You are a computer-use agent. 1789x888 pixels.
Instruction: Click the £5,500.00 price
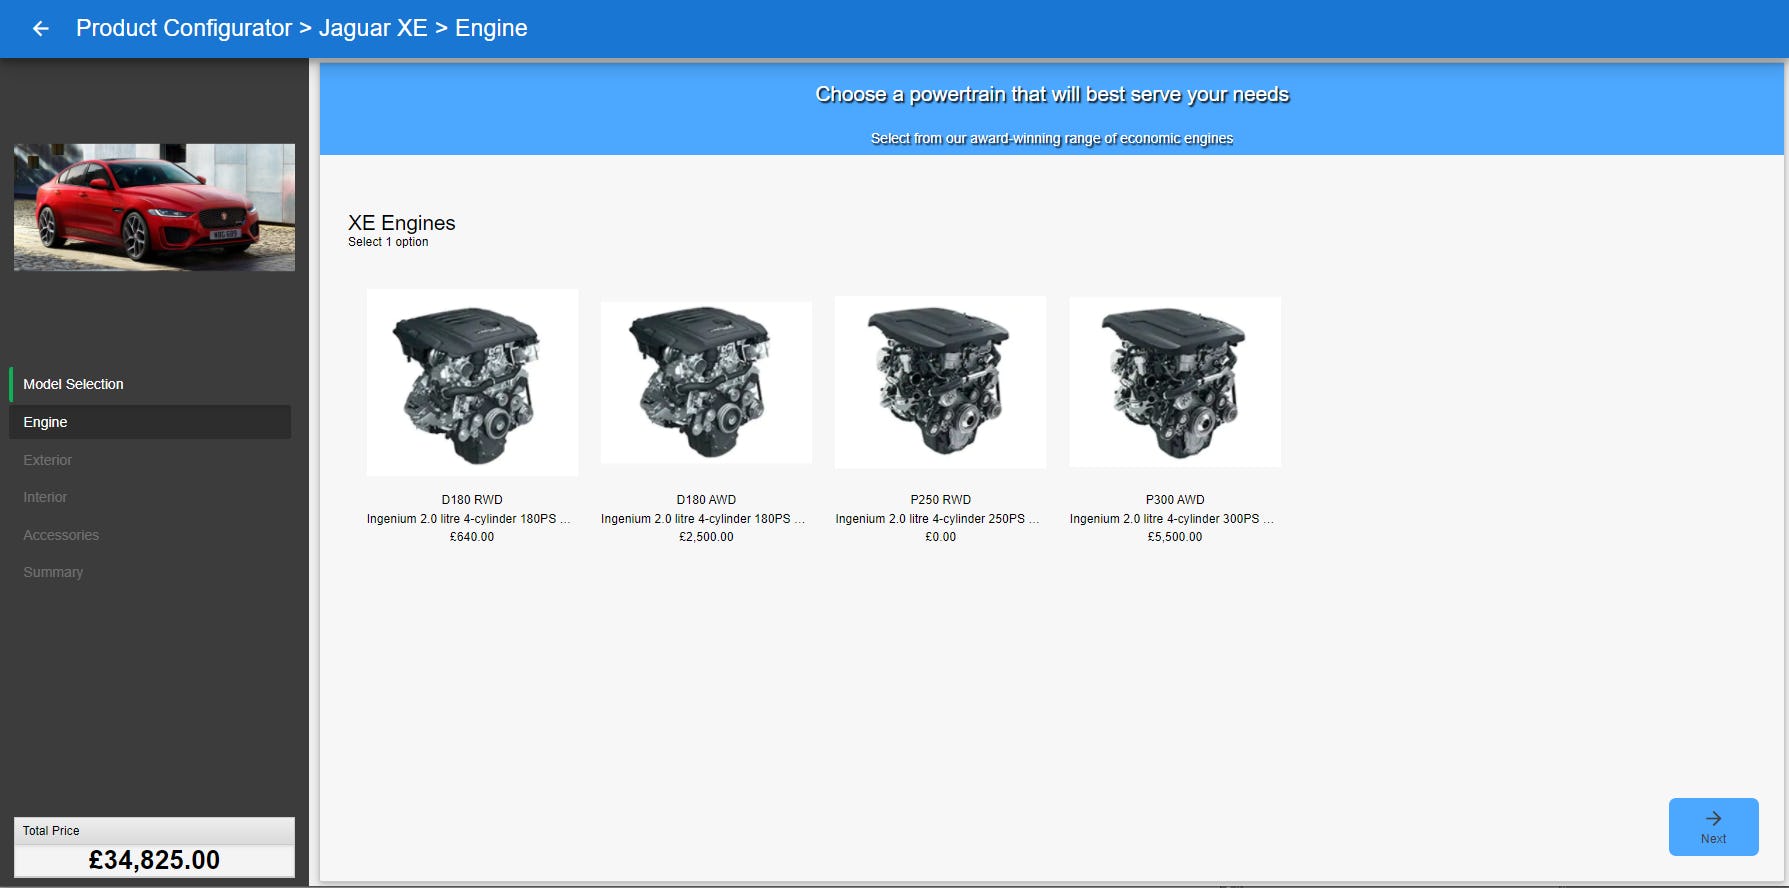(1175, 537)
